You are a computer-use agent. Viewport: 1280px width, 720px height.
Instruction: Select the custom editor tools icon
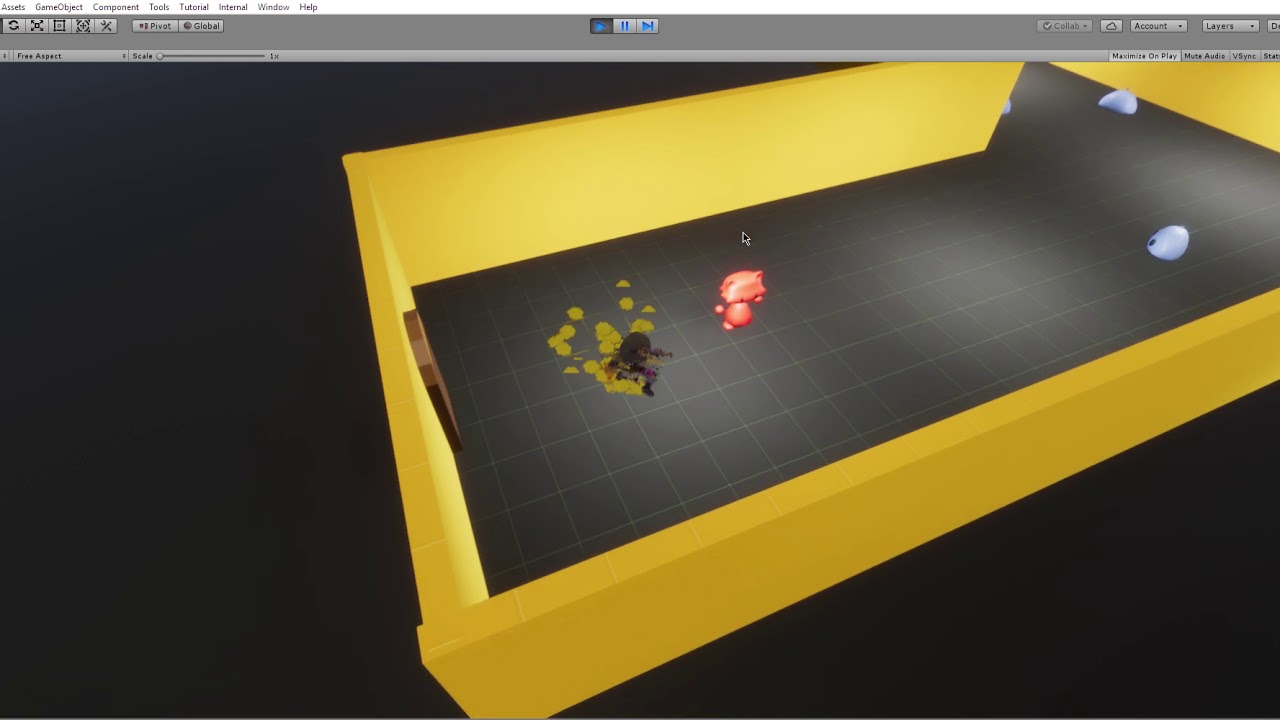pos(106,26)
